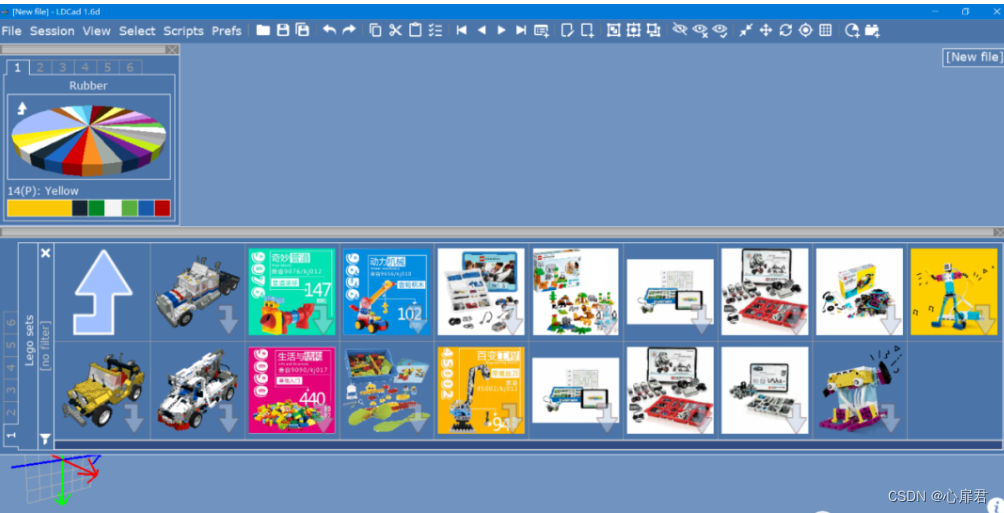Select the four-arrow move tool
The image size is (1004, 513).
[x=766, y=30]
